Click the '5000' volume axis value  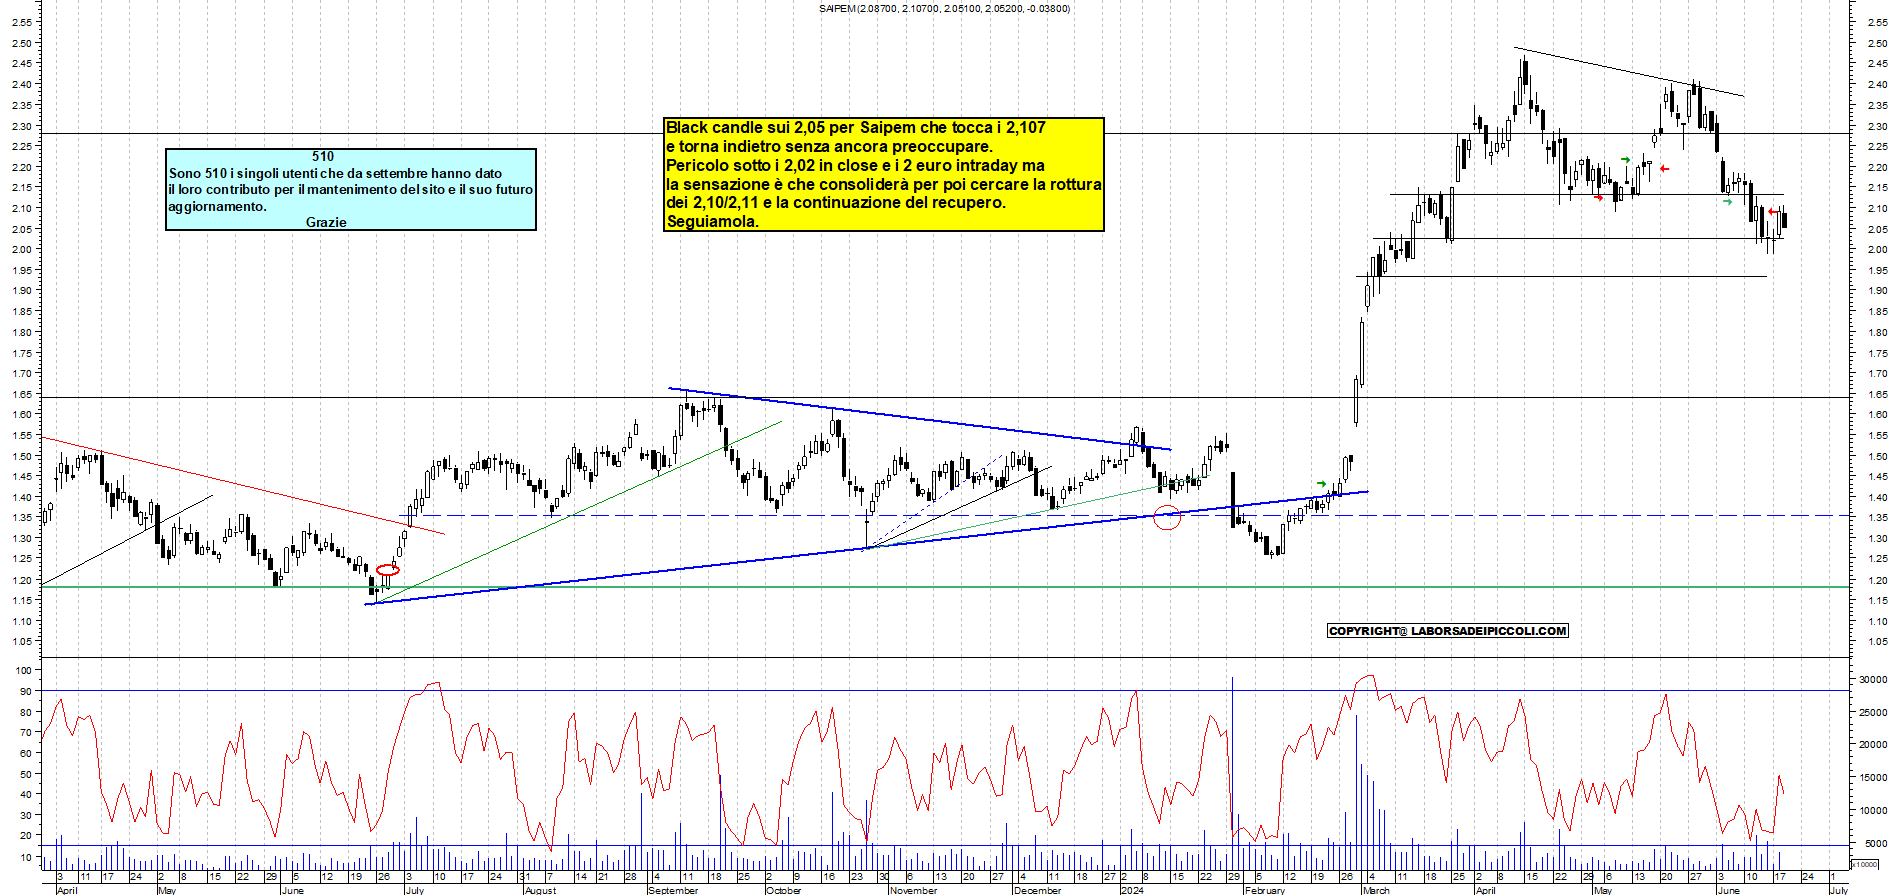pyautogui.click(x=1876, y=844)
